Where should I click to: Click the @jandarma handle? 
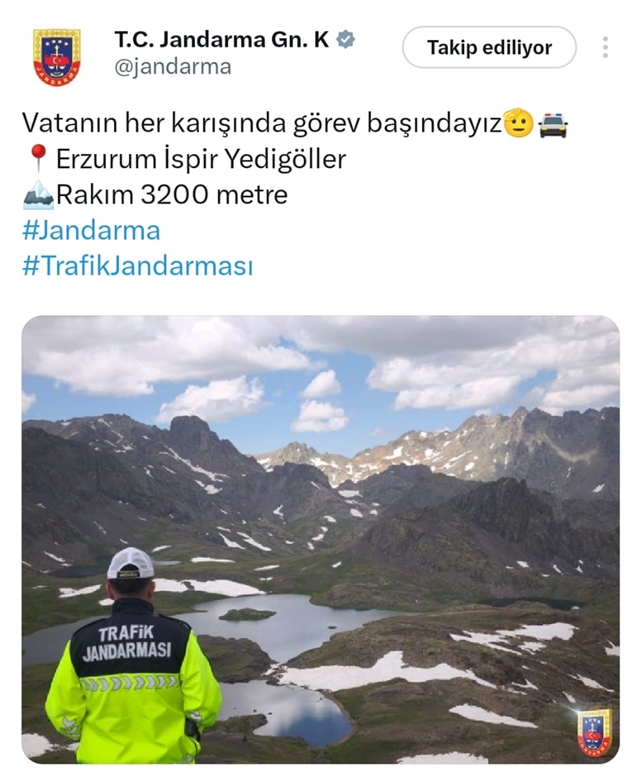pyautogui.click(x=173, y=67)
